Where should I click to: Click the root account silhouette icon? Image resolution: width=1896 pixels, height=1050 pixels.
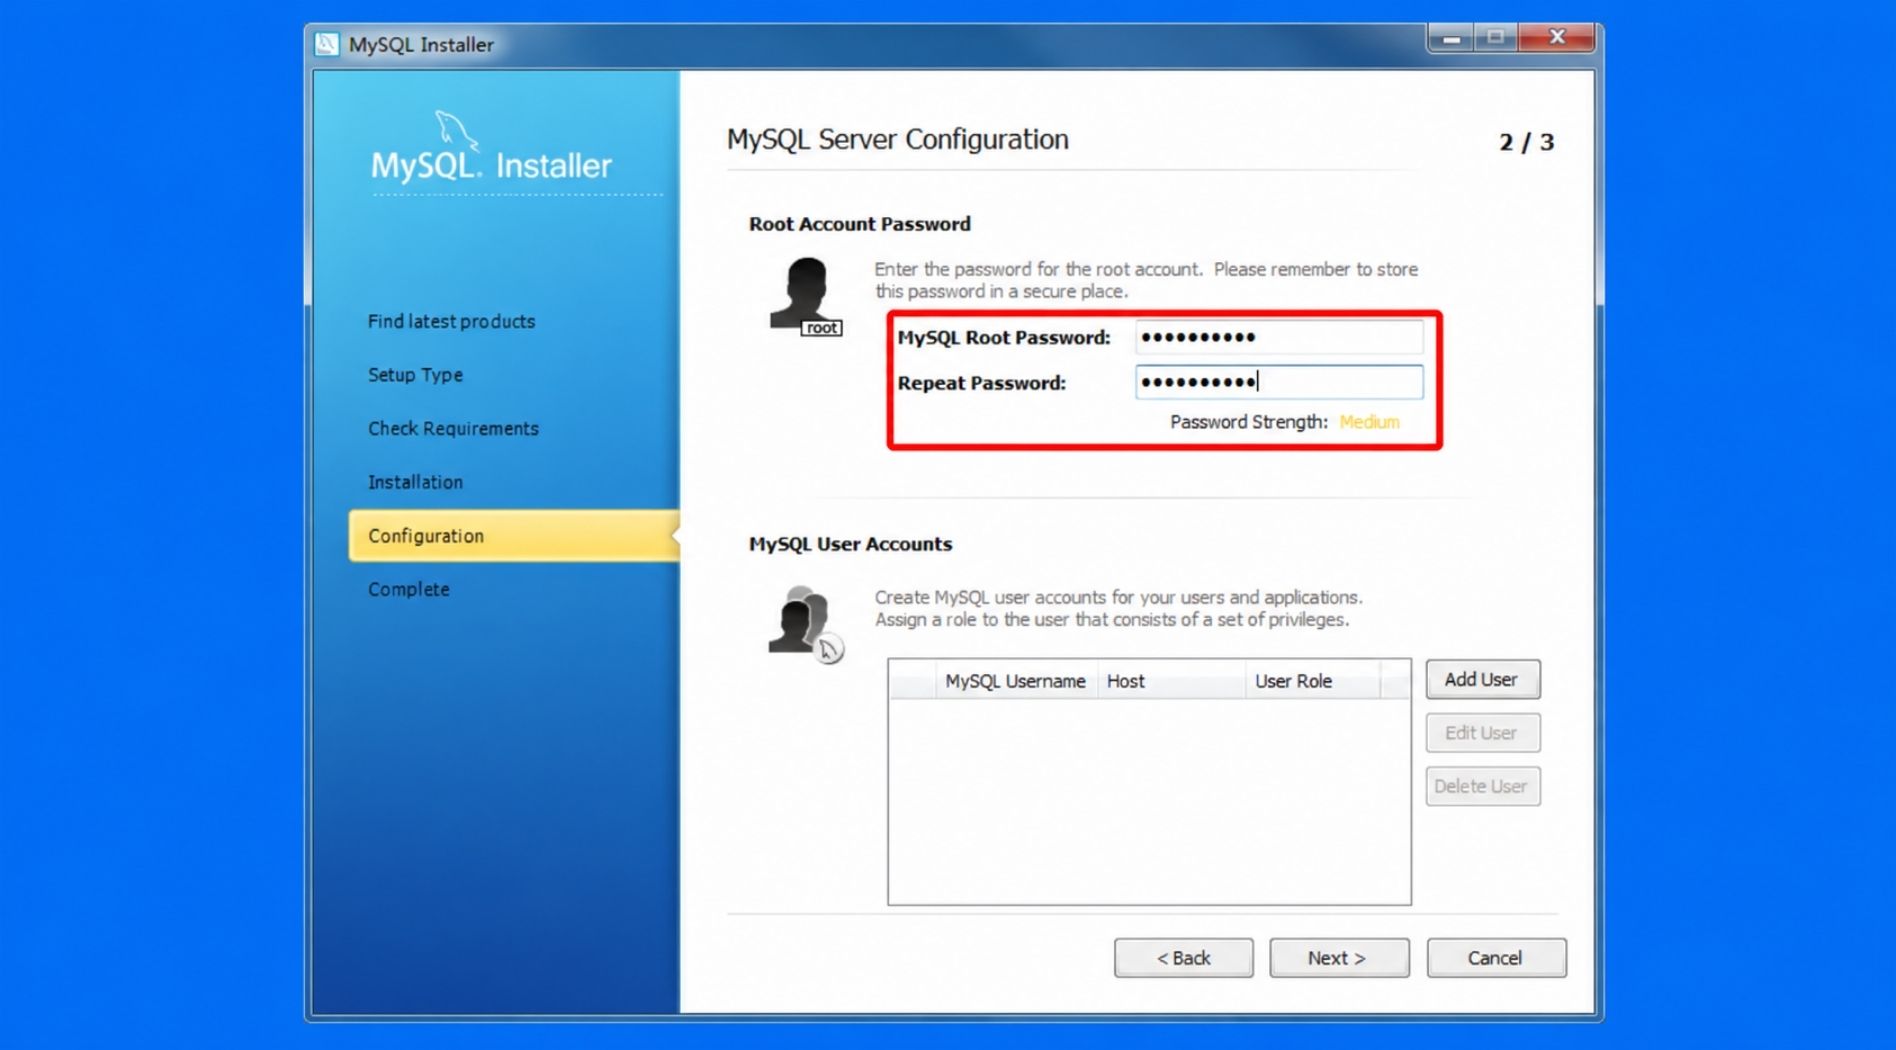coord(806,296)
